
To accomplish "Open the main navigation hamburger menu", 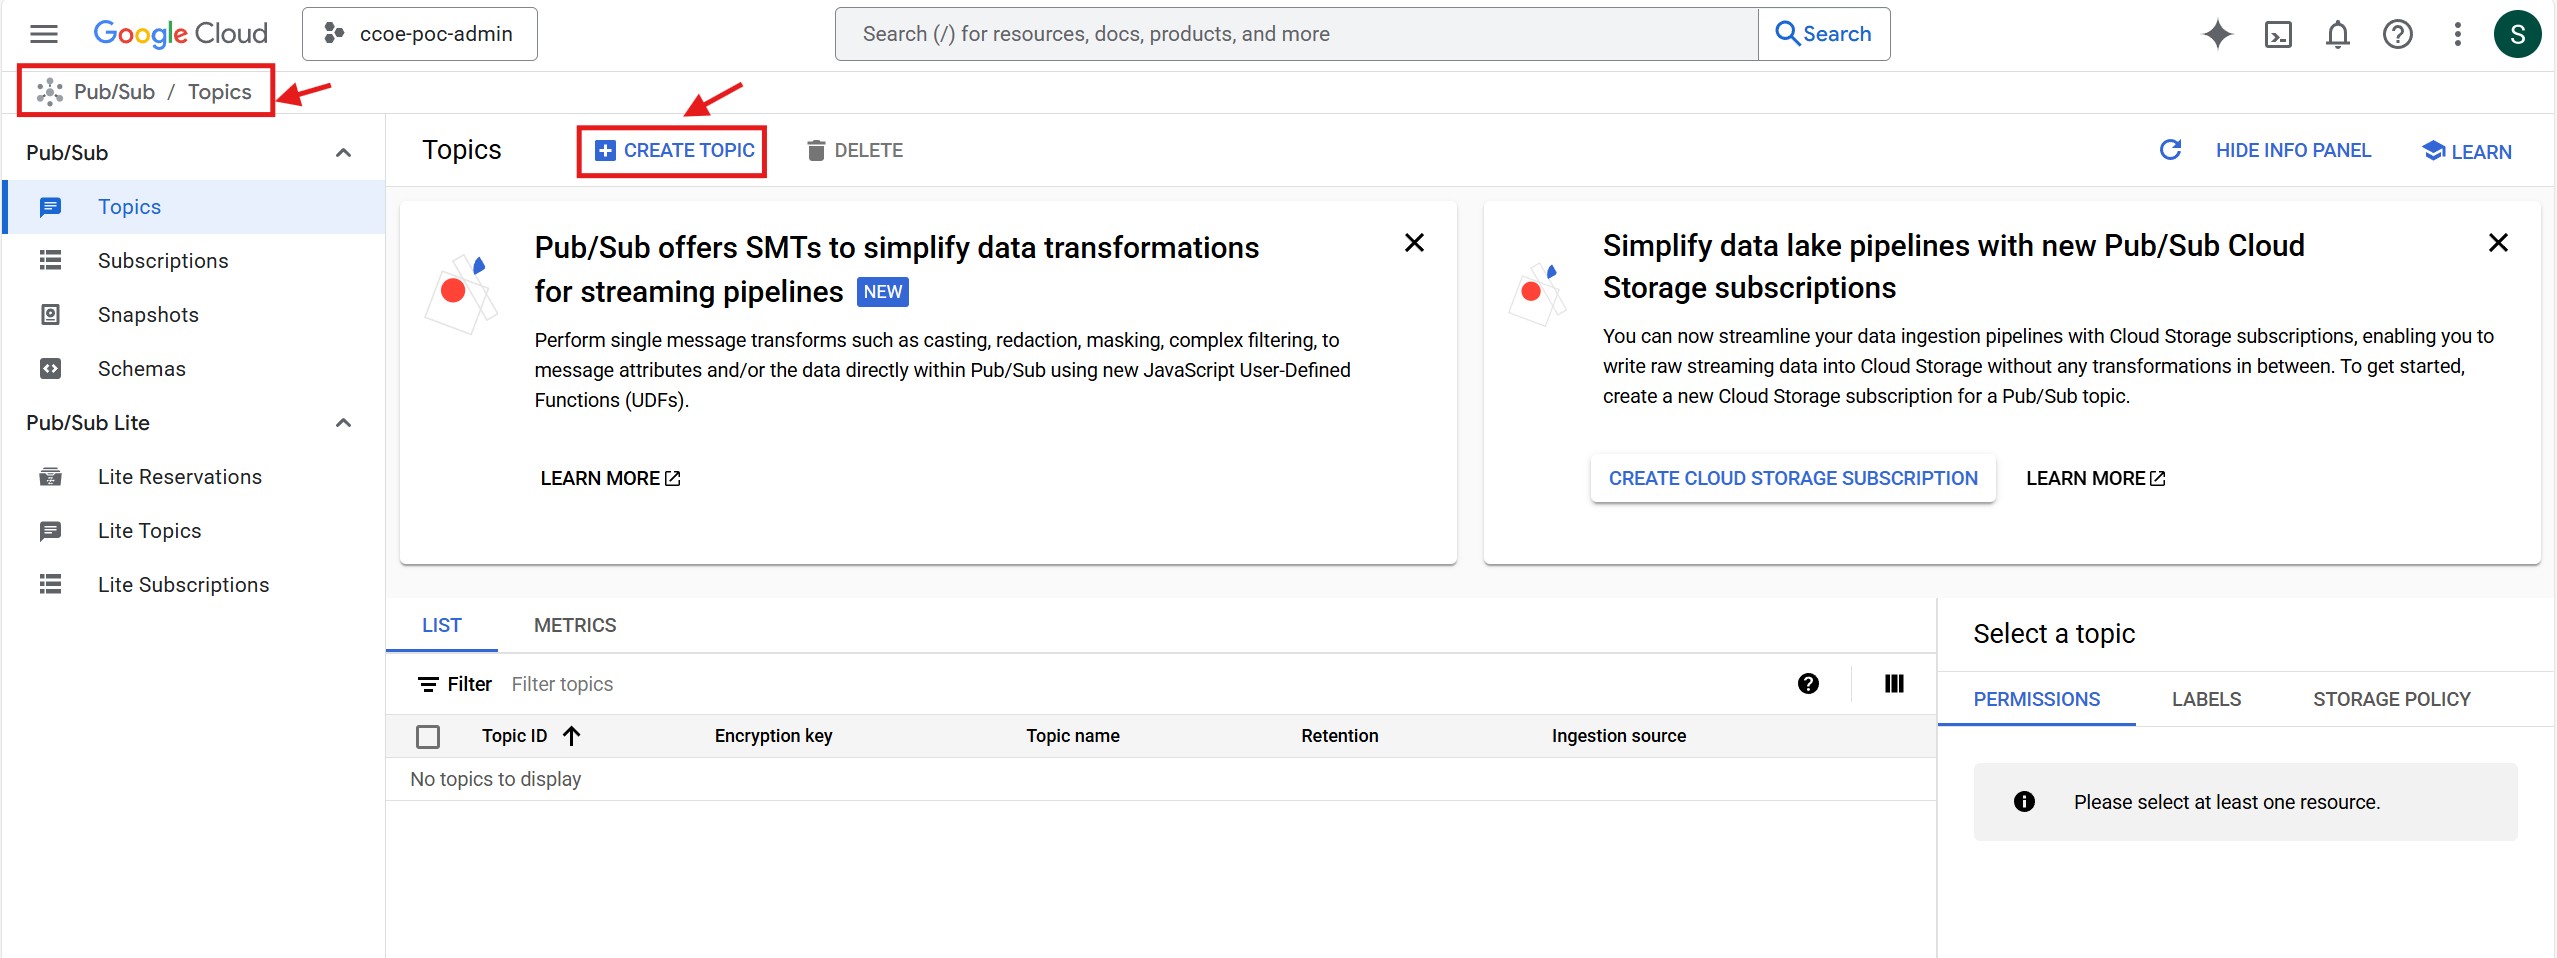I will pyautogui.click(x=44, y=34).
